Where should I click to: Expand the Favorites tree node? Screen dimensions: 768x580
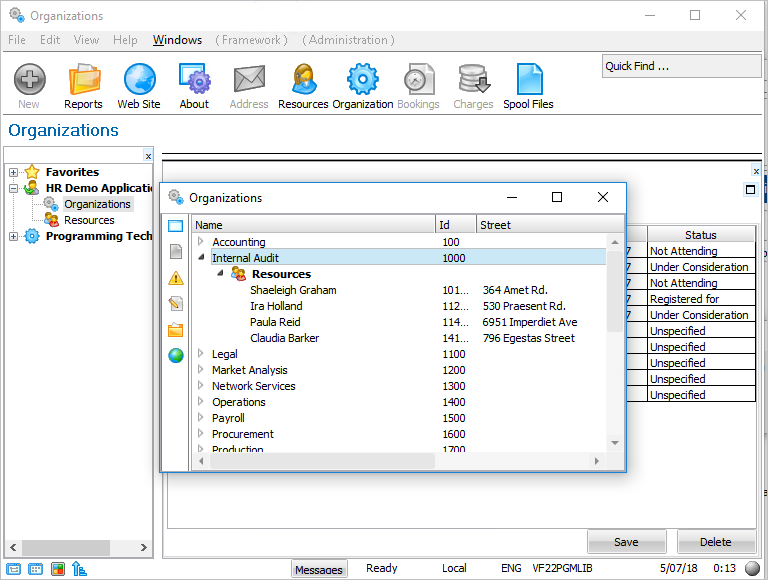coord(14,172)
